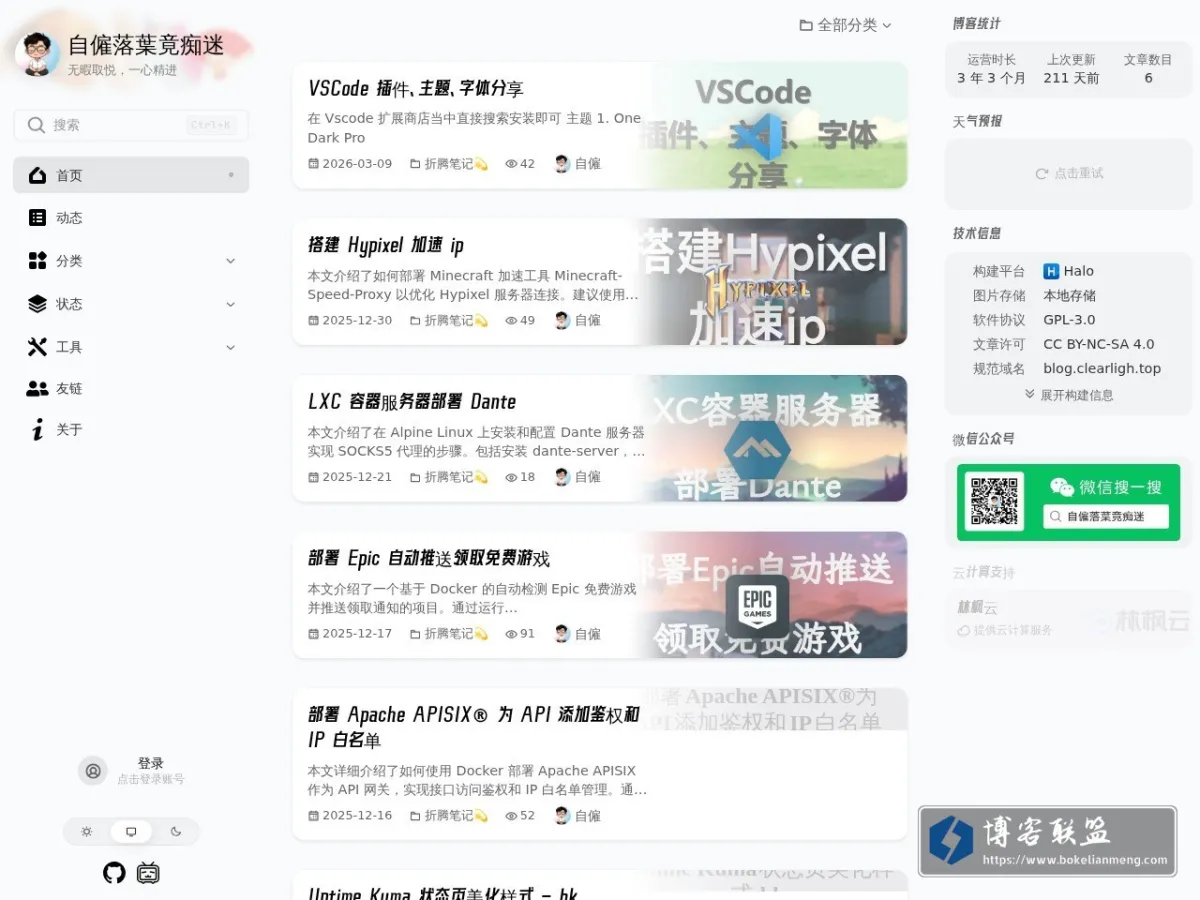Click 折腾笔记 category on APISIX article
Image resolution: width=1200 pixels, height=900 pixels.
click(449, 816)
